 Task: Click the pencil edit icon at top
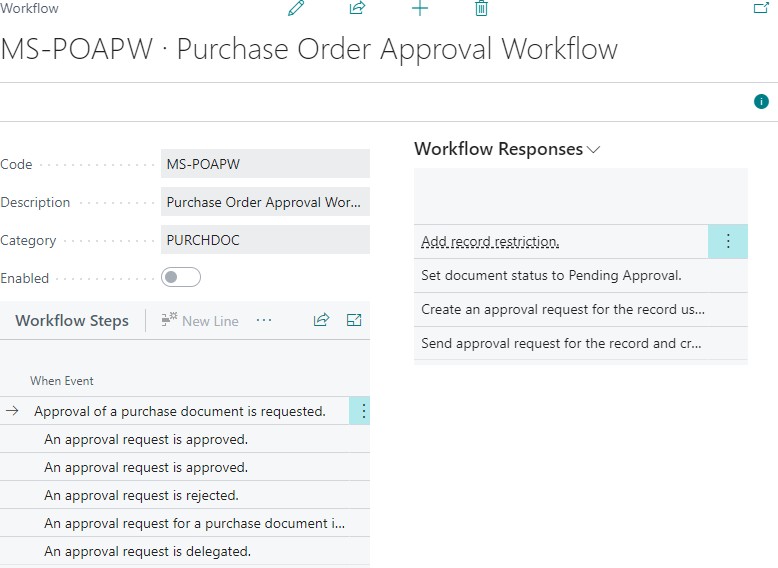(x=295, y=9)
